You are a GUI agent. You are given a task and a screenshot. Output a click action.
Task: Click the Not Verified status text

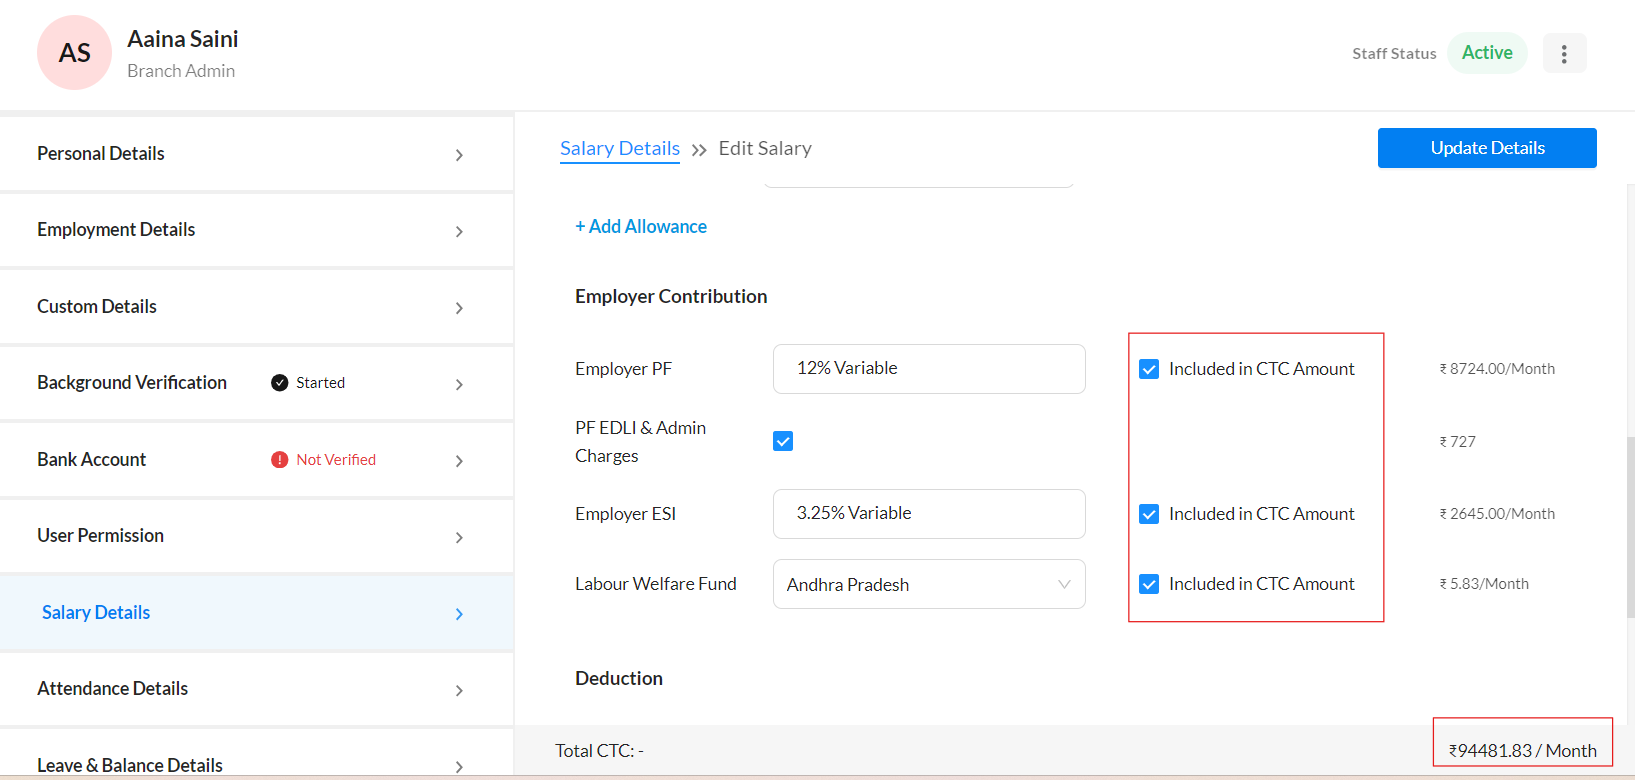click(336, 460)
